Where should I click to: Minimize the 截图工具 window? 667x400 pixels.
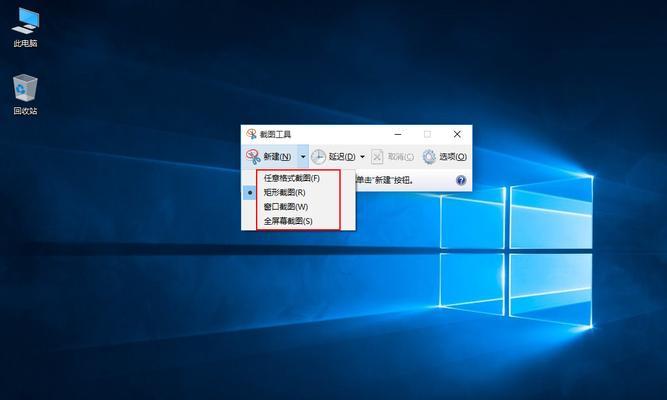(x=398, y=134)
